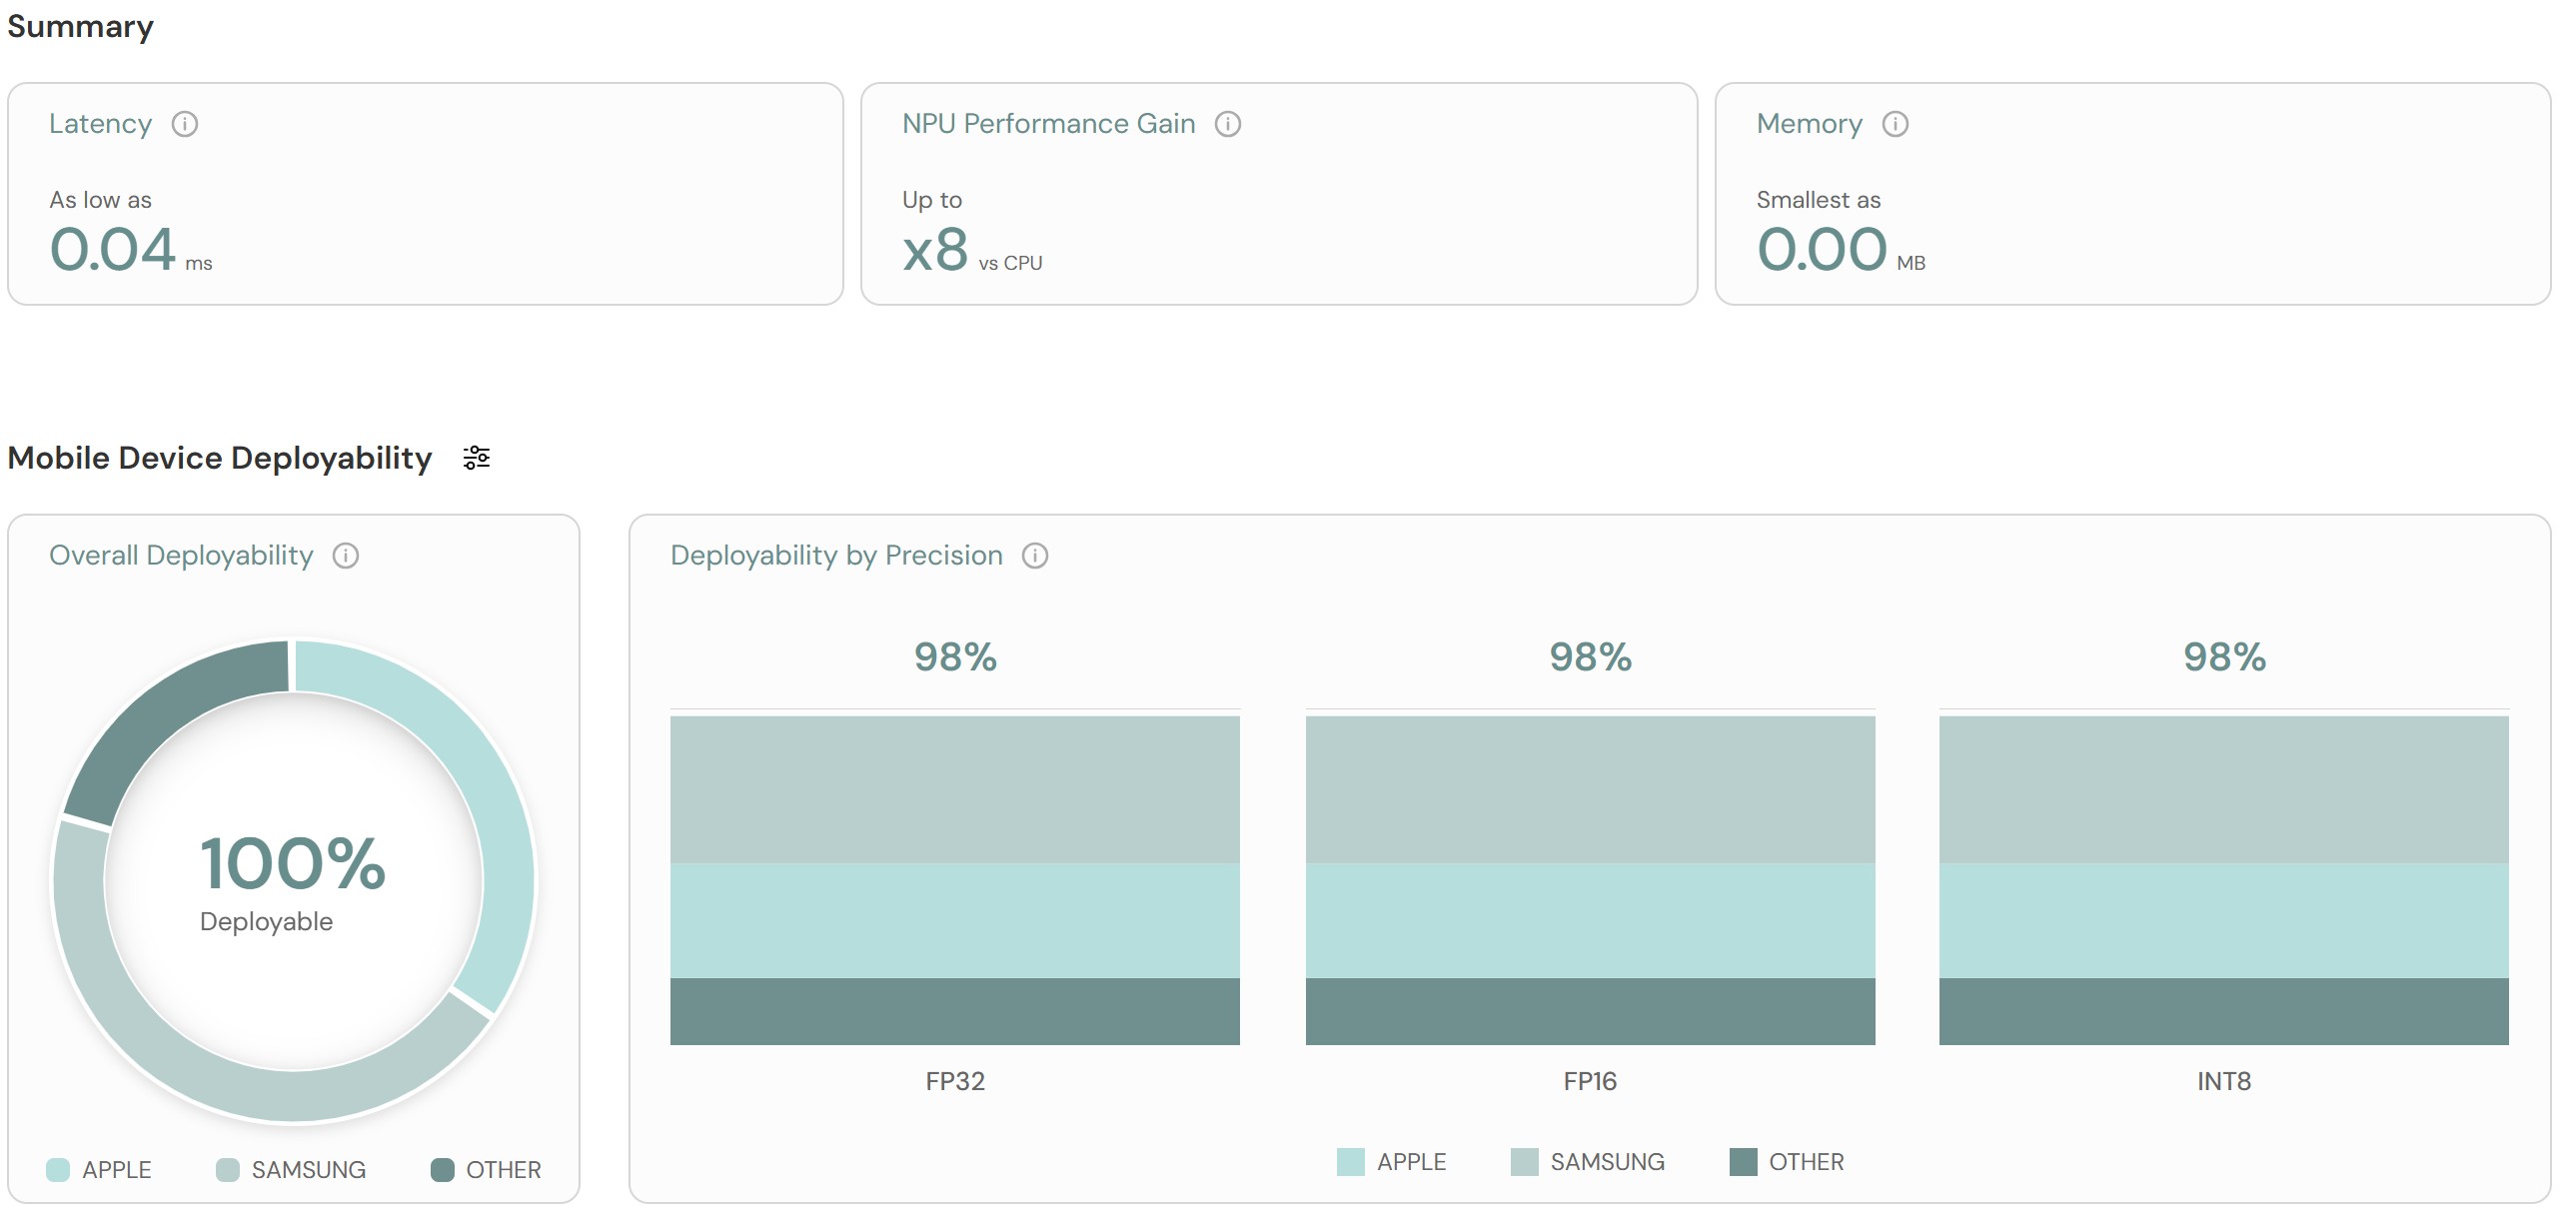Click the FP32 bar Samsung section

click(955, 790)
